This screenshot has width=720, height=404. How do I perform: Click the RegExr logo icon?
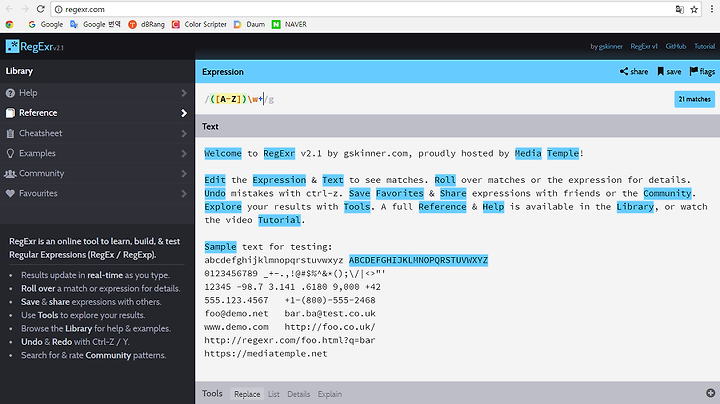(12, 46)
